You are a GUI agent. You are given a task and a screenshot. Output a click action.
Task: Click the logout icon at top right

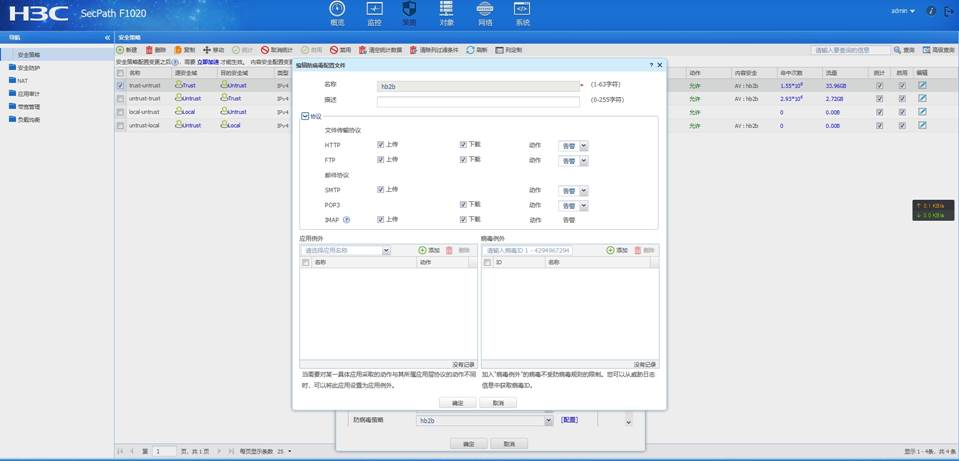point(949,11)
